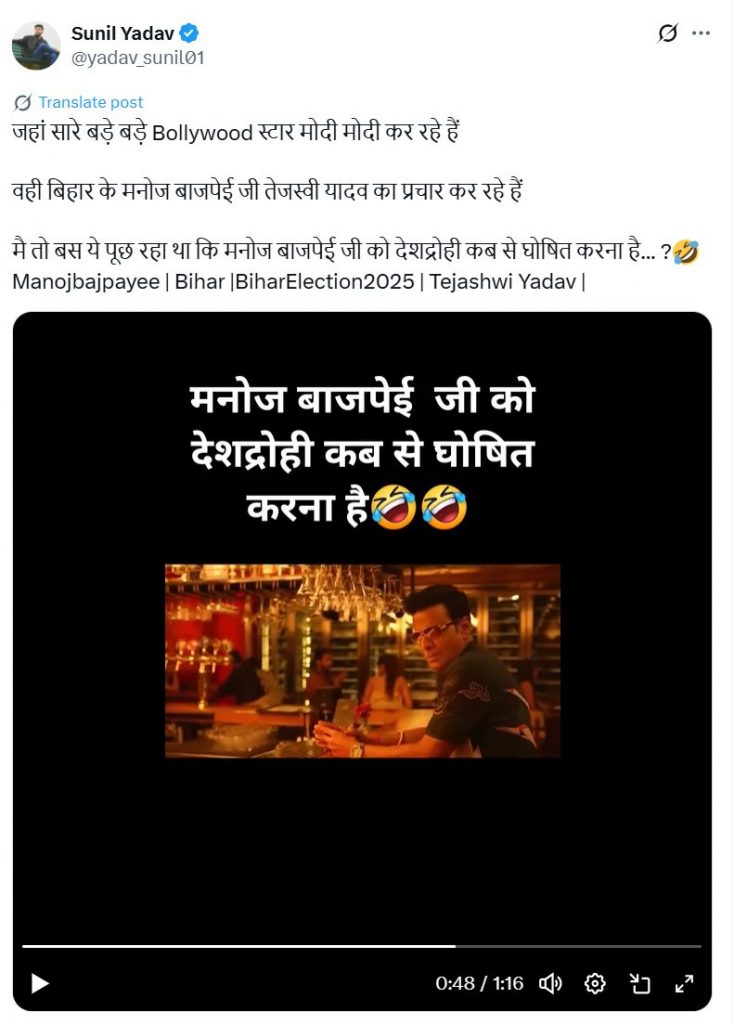Screen dimensions: 734x1024
Task: Click the BiharElection2025 text in post
Action: [x=325, y=281]
